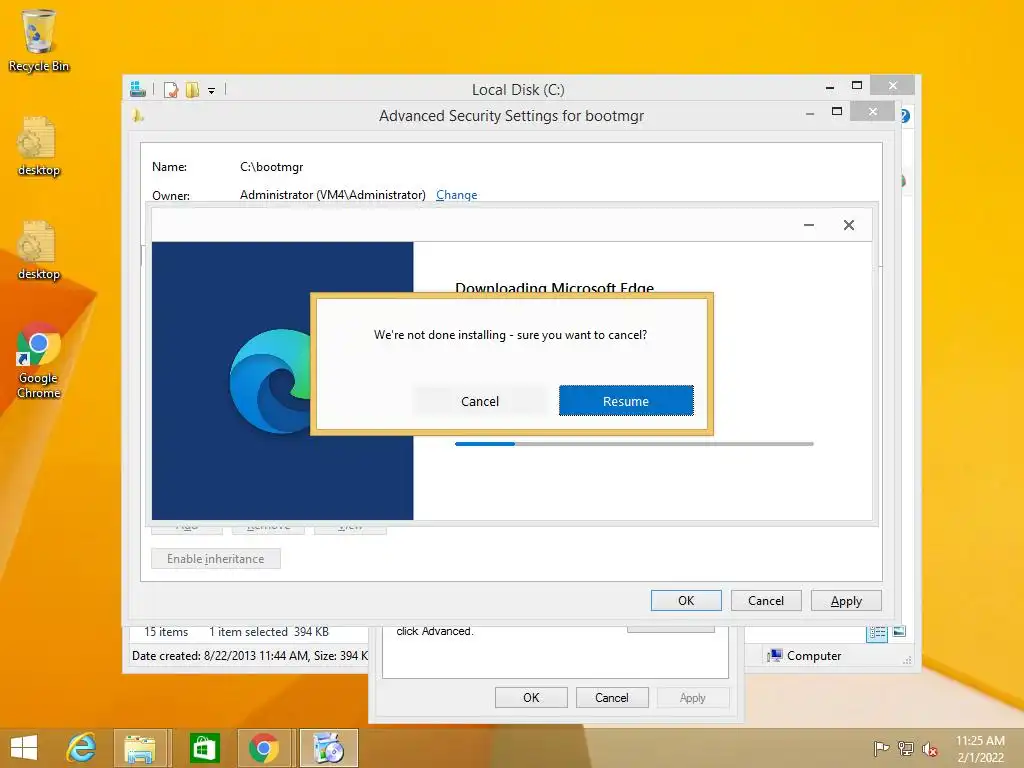
Task: Cancel the Edge installation in the dialog
Action: click(480, 401)
